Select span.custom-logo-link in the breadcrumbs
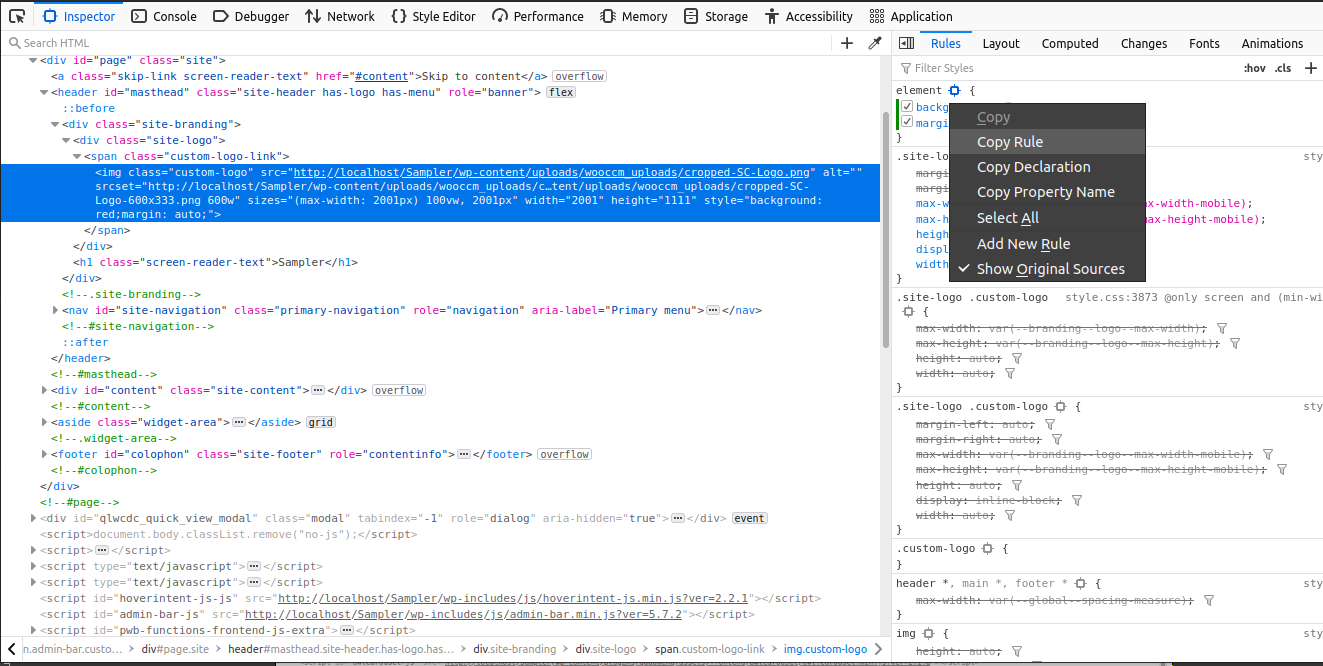1323x666 pixels. click(x=709, y=649)
